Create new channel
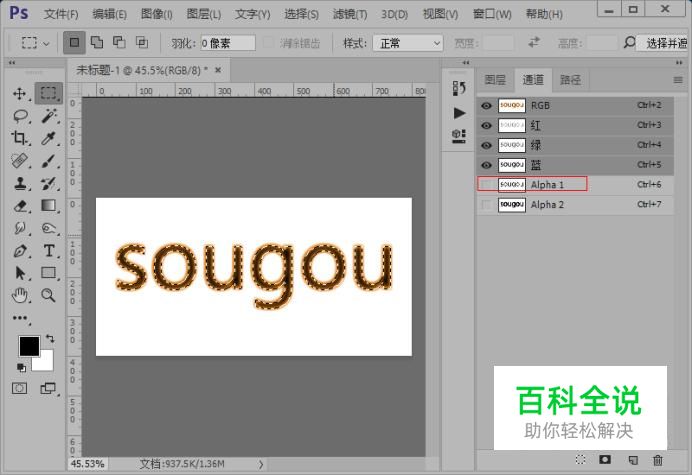692x475 pixels. pyautogui.click(x=633, y=460)
